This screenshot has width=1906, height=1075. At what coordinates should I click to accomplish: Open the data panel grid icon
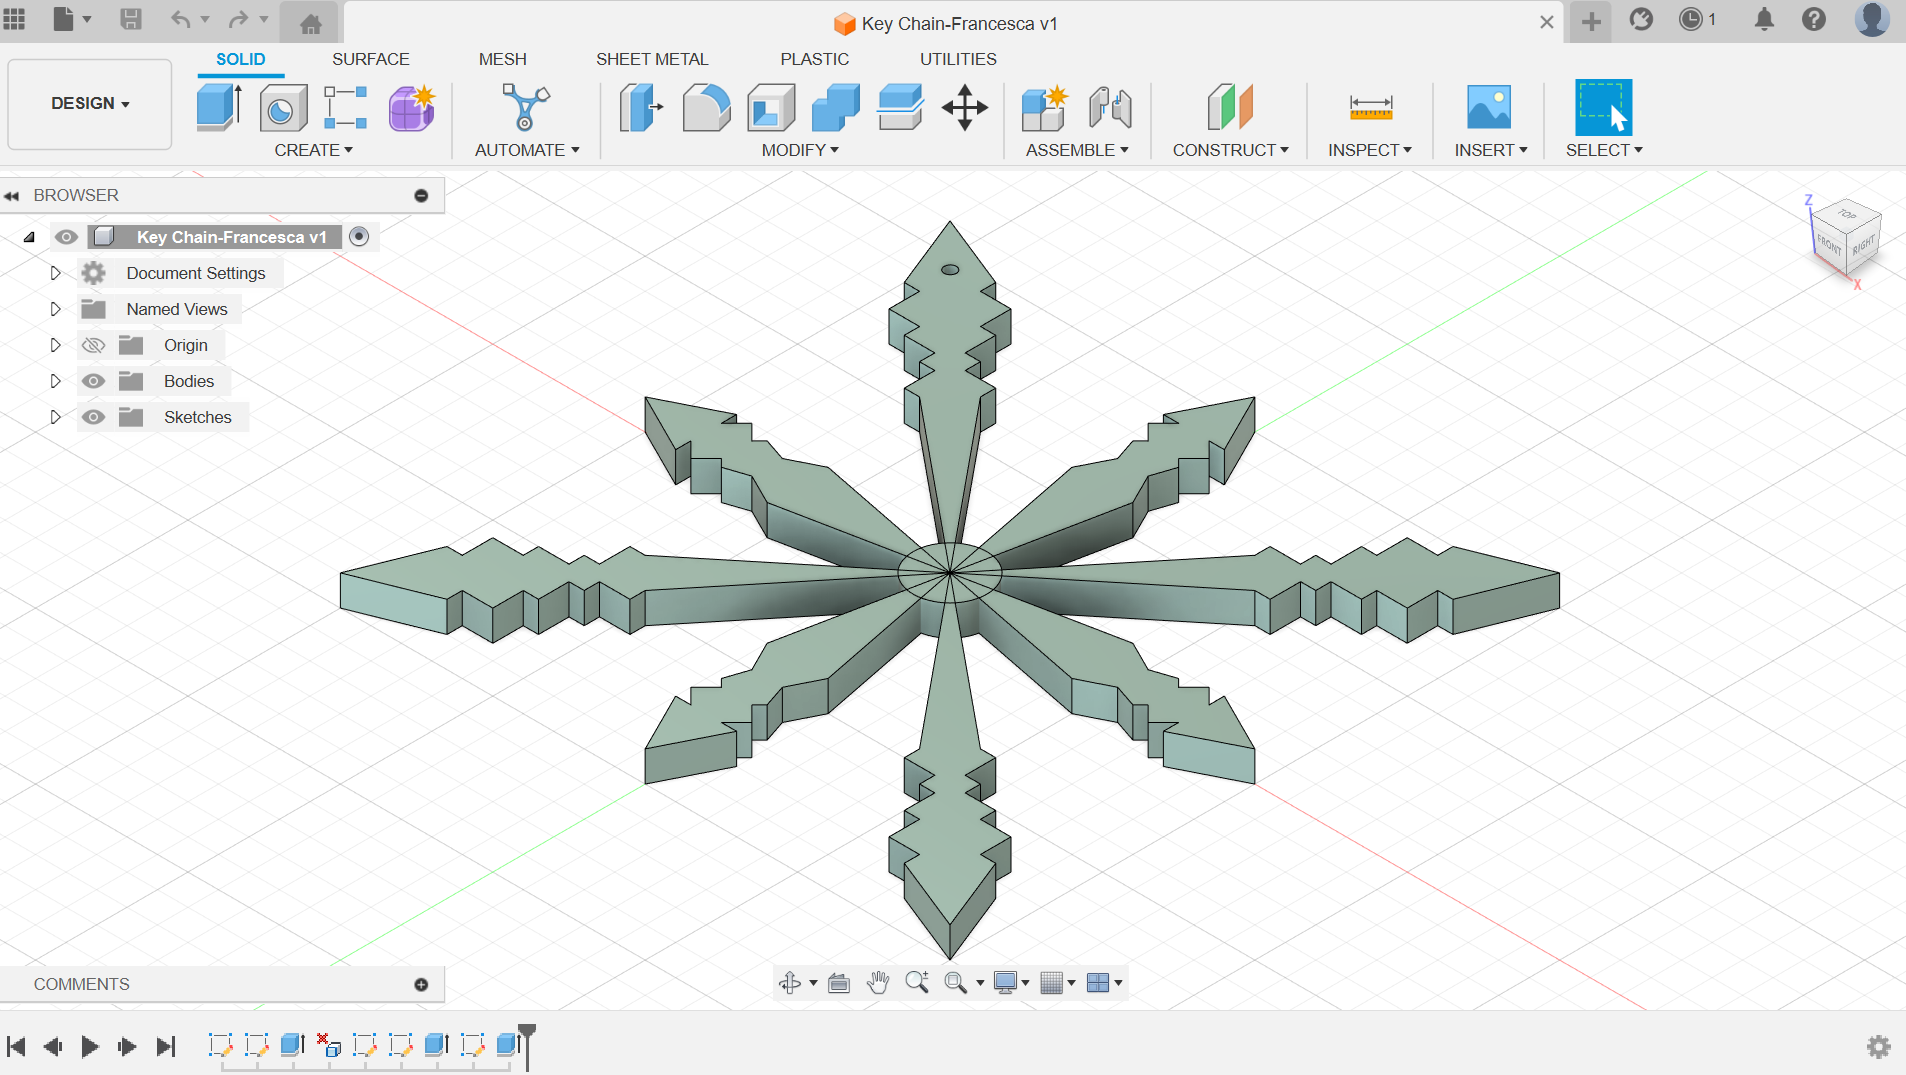pyautogui.click(x=14, y=19)
